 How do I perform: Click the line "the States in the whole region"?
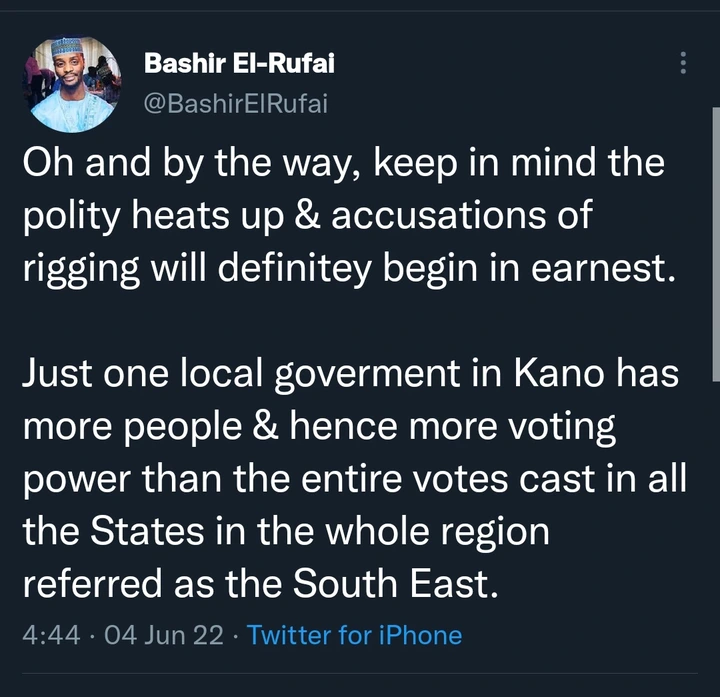click(286, 530)
